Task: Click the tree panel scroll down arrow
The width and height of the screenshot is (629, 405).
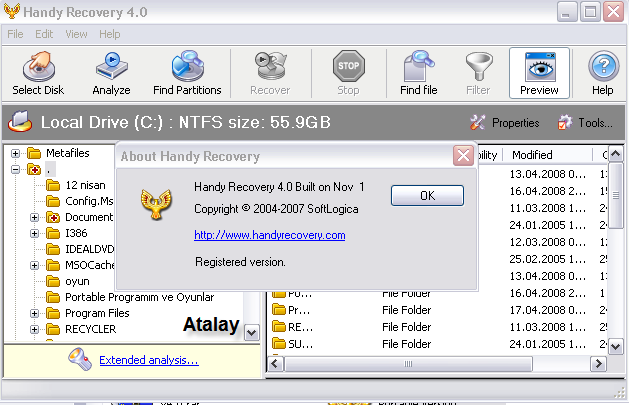Action: pyautogui.click(x=252, y=332)
